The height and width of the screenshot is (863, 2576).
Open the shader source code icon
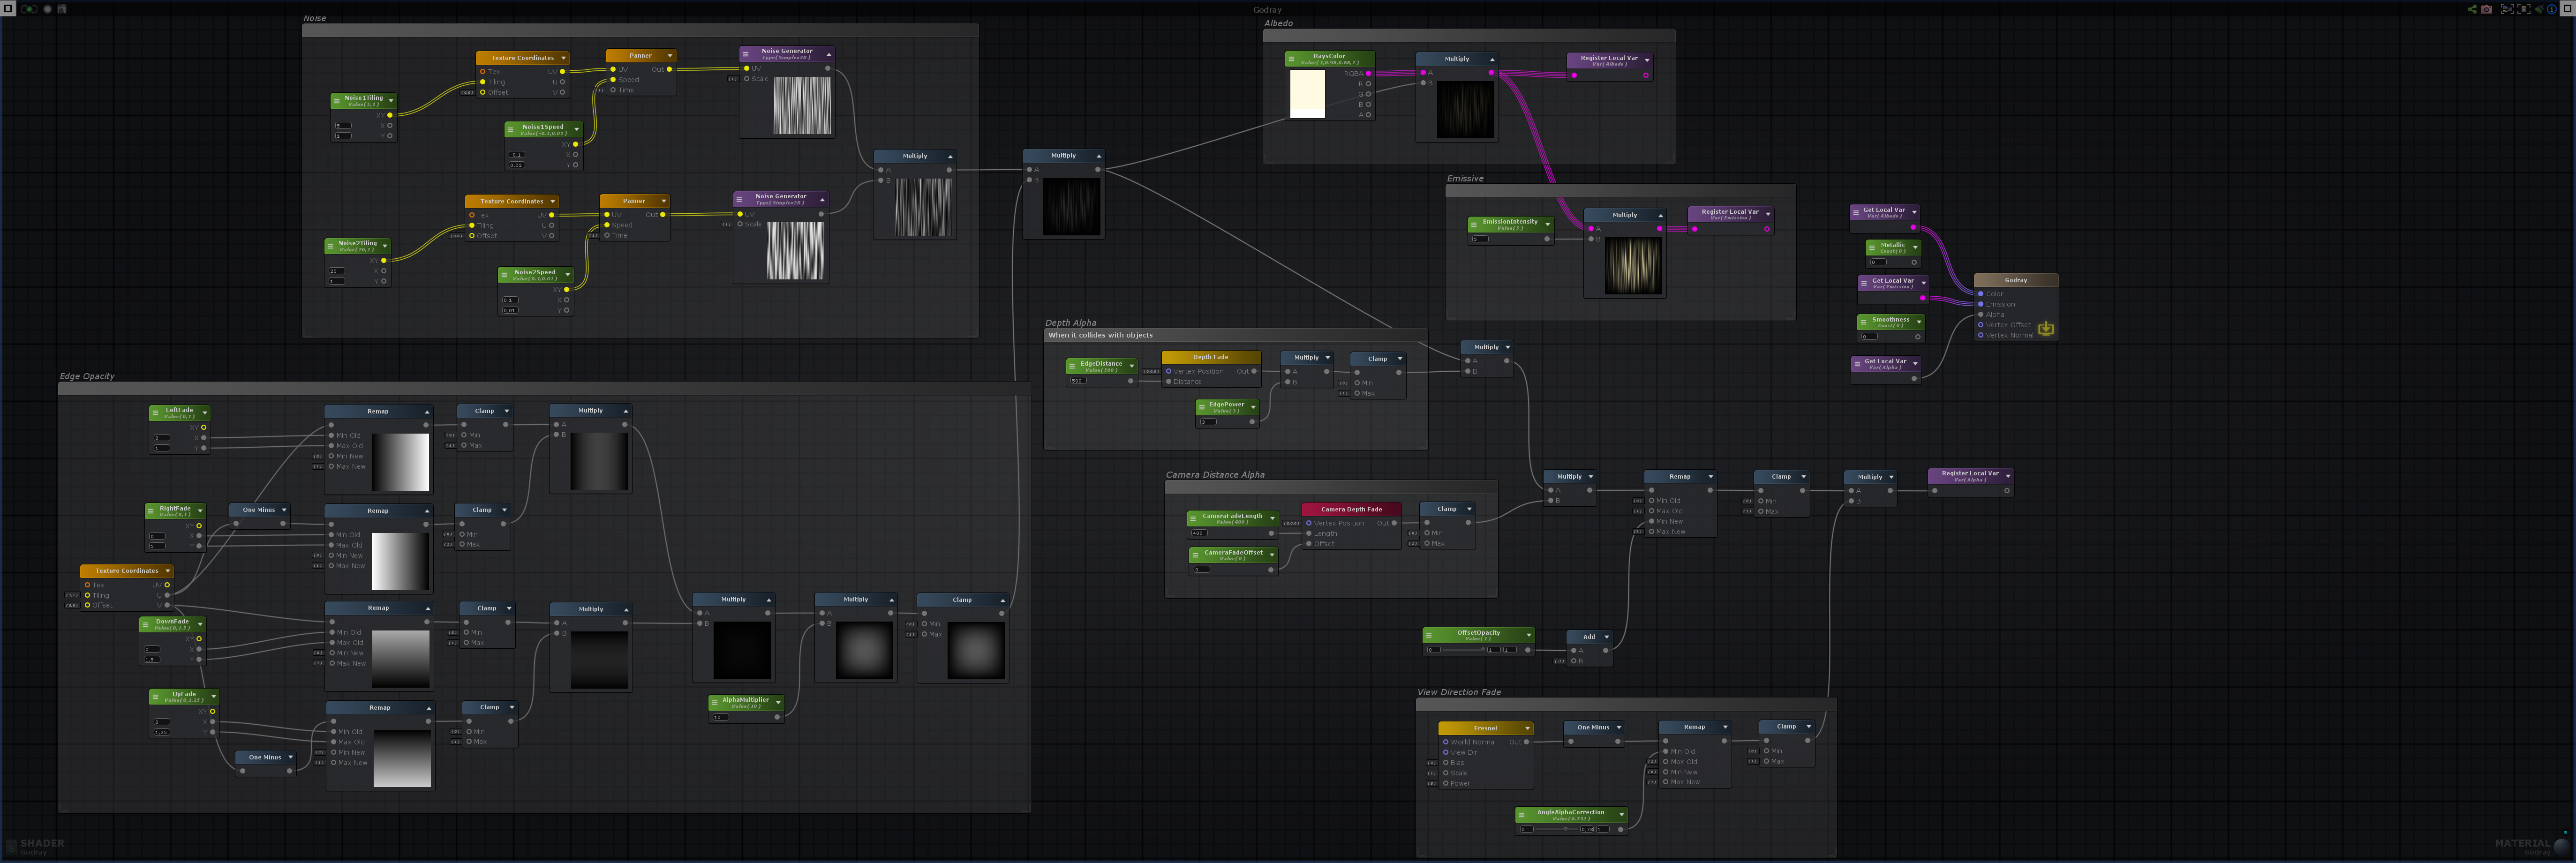[x=62, y=9]
